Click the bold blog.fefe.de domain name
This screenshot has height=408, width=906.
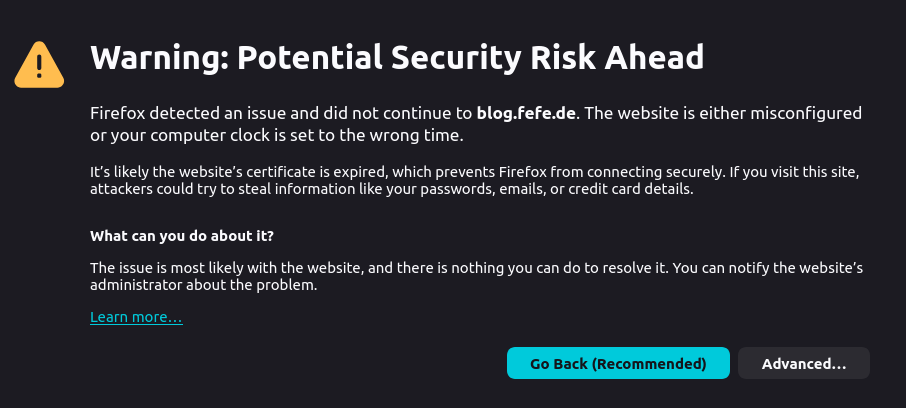coord(528,112)
